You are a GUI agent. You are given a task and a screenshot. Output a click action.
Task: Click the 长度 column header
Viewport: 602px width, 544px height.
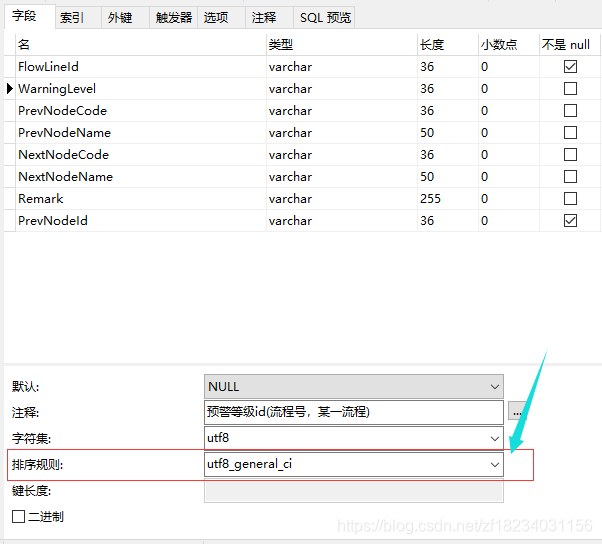coord(448,45)
